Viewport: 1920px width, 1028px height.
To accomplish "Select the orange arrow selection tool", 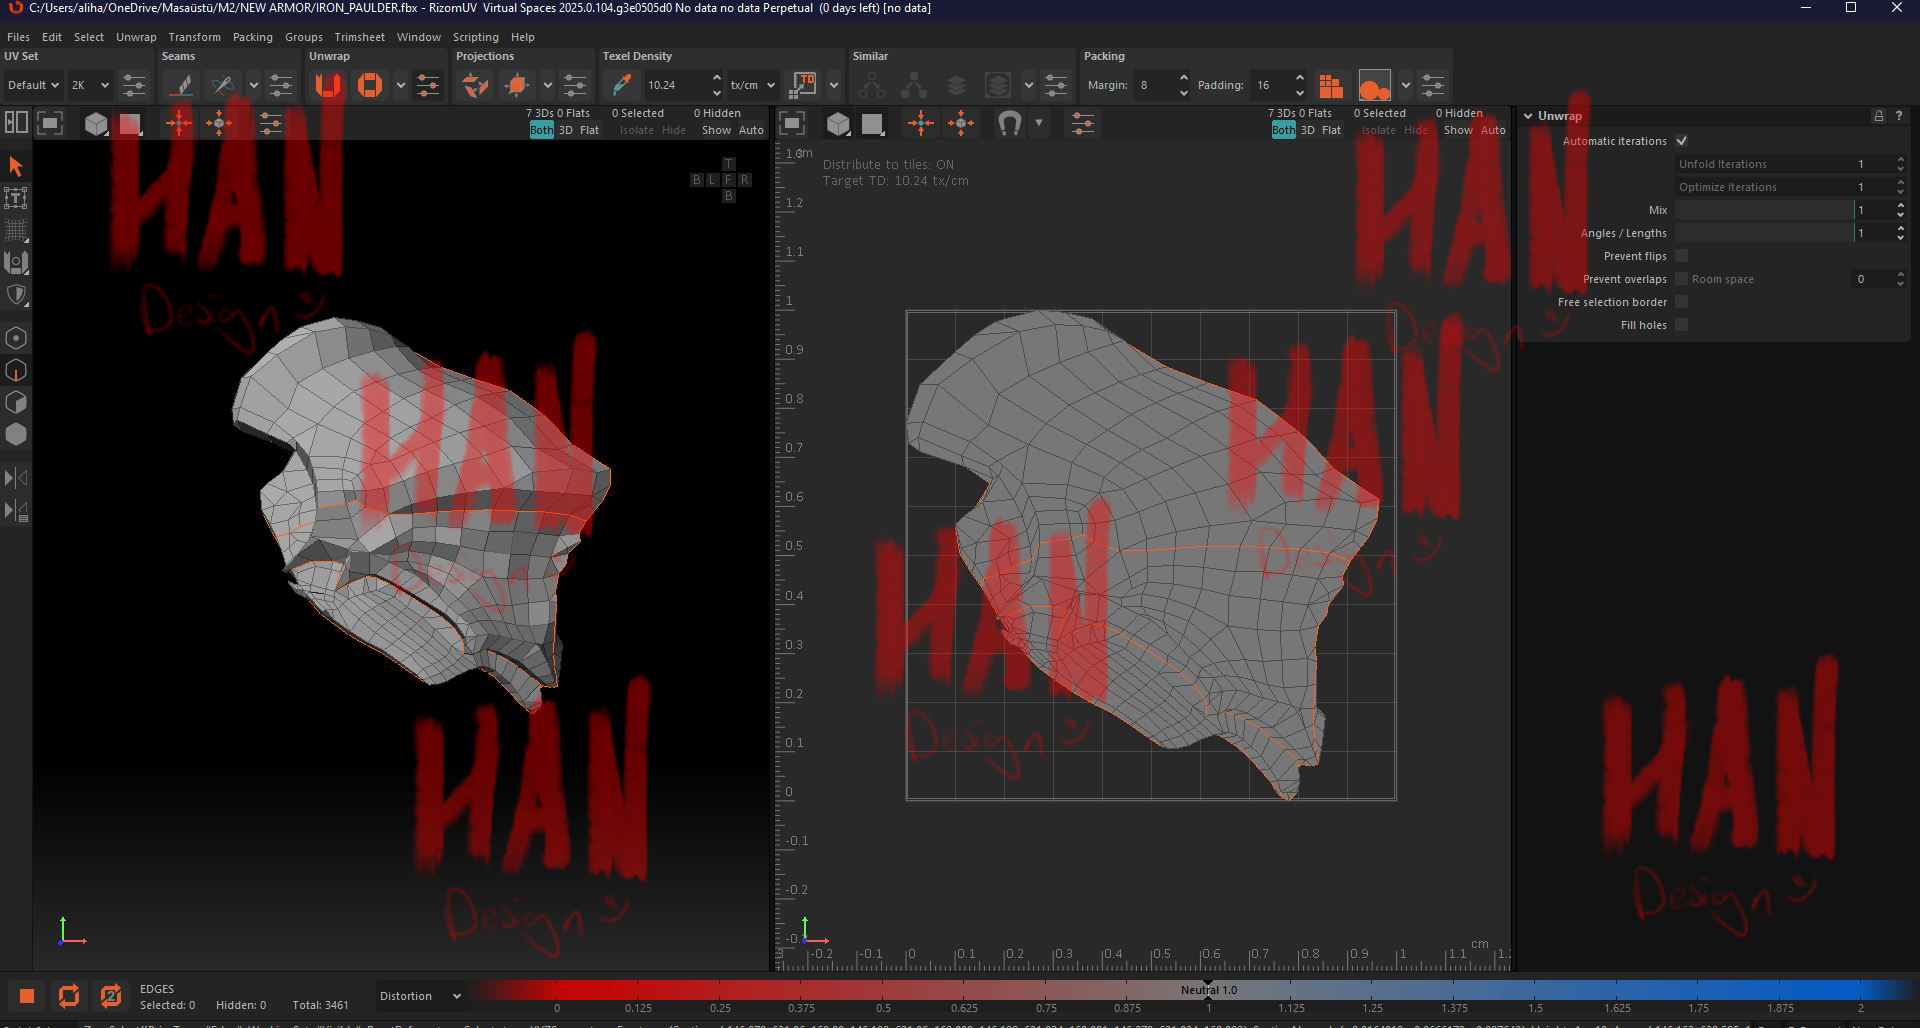I will [16, 166].
